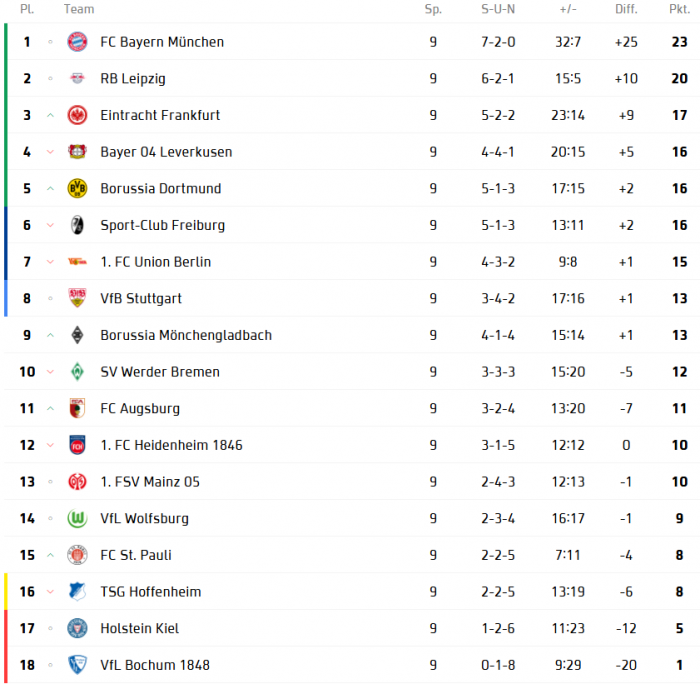Open the Holstein Kiel team link
The height and width of the screenshot is (684, 700).
point(140,628)
